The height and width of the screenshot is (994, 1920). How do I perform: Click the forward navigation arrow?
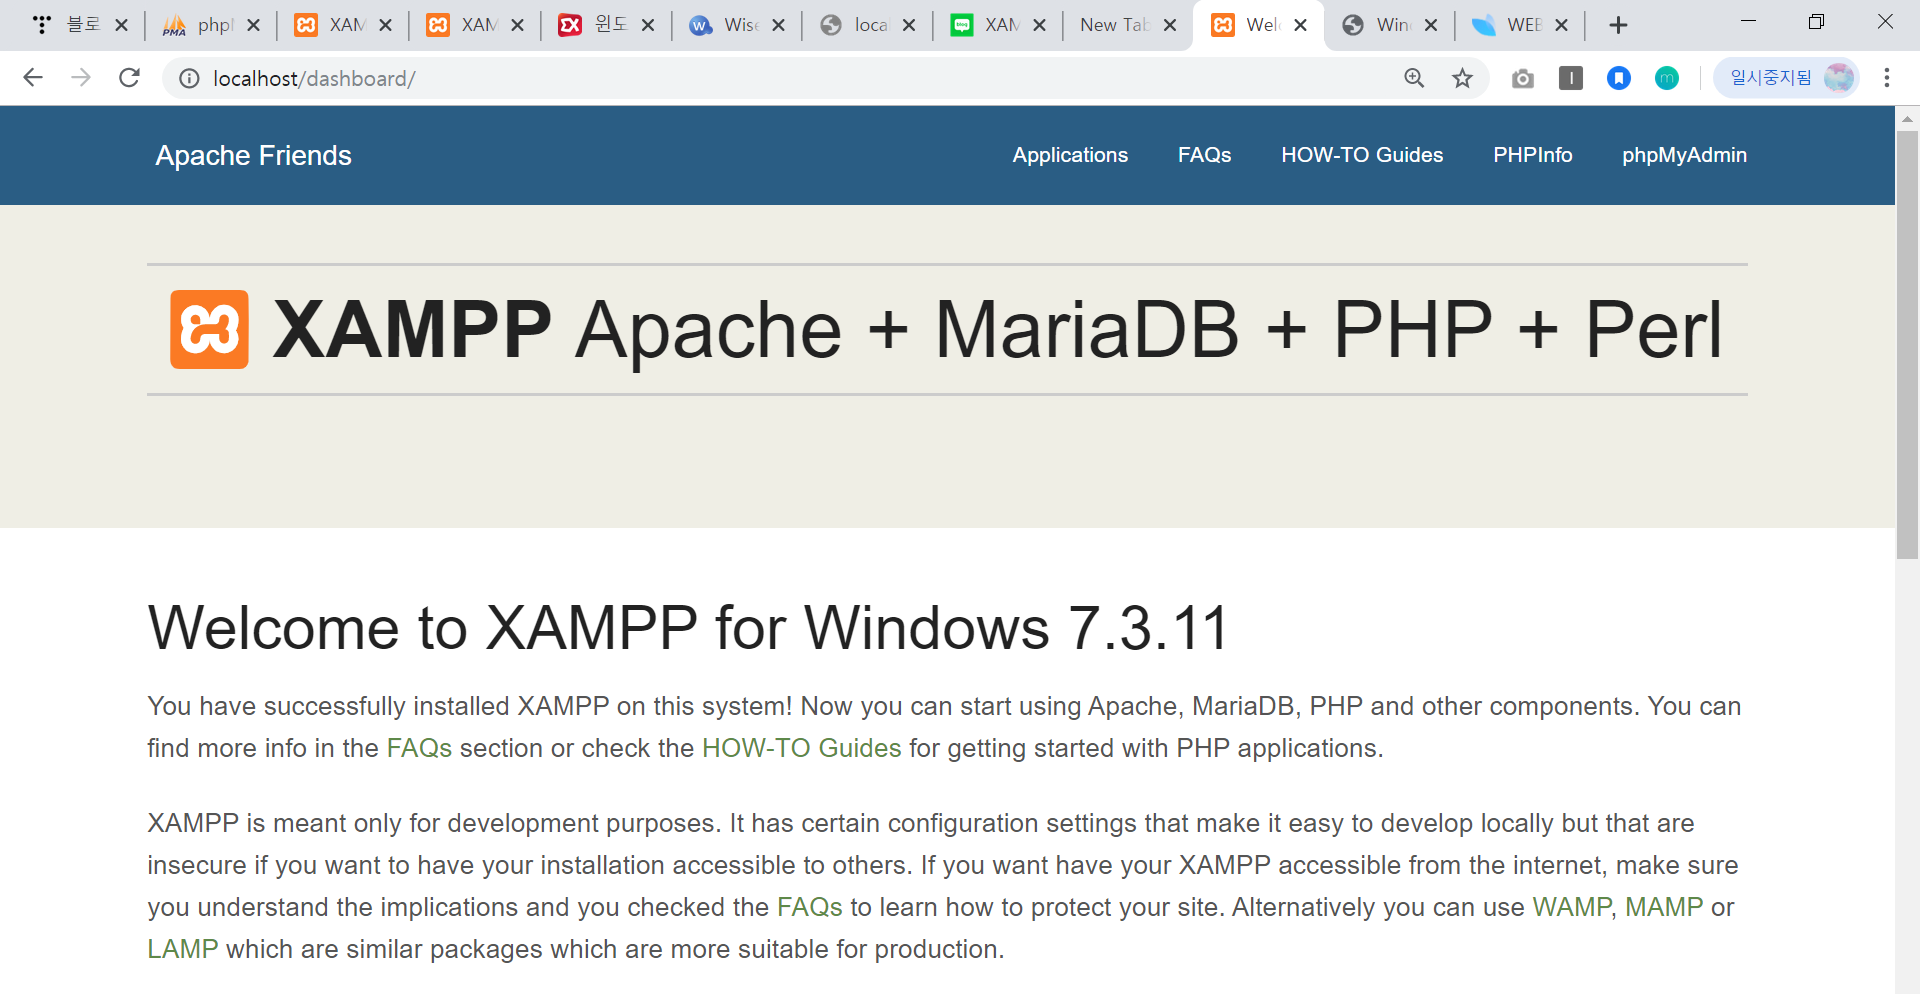pos(81,78)
